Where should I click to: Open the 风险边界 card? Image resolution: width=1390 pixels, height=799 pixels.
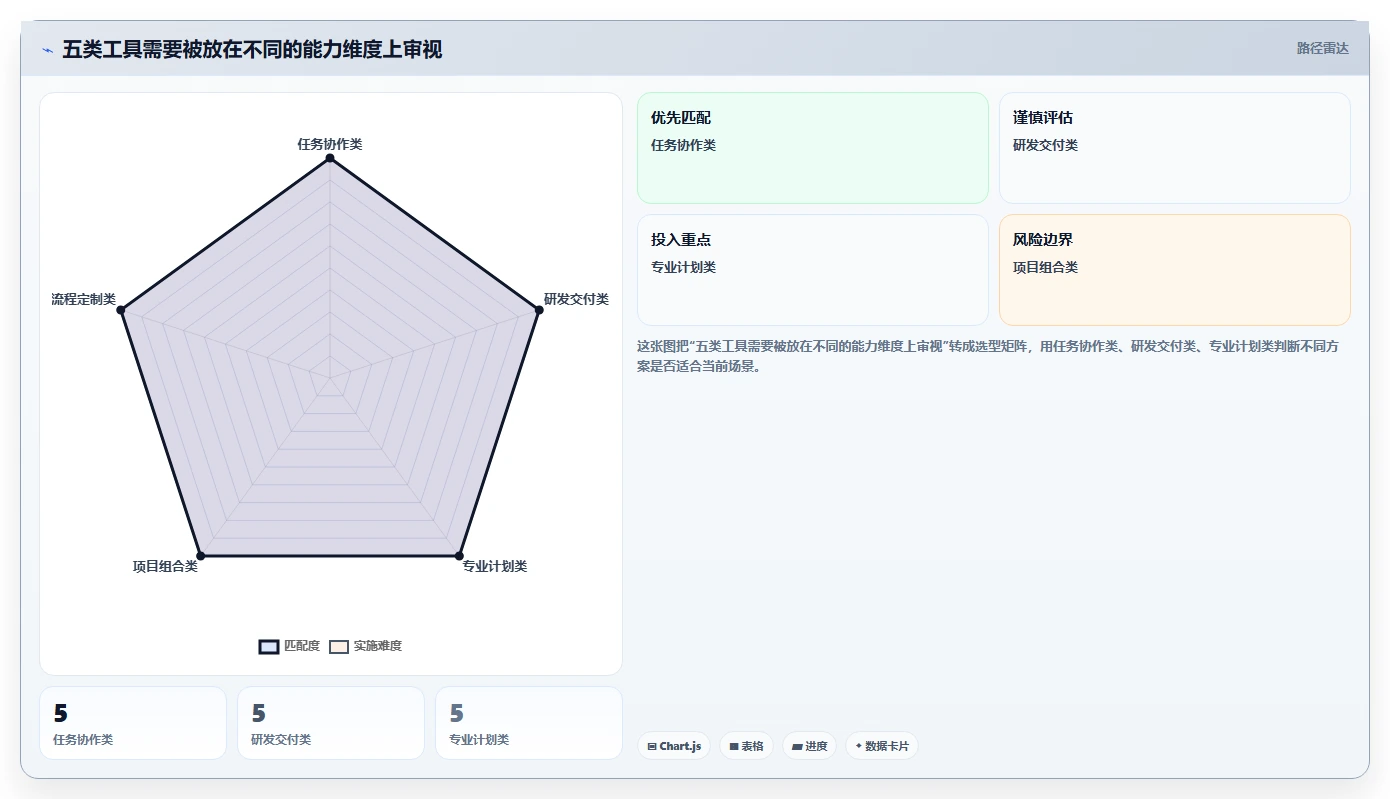[1175, 270]
